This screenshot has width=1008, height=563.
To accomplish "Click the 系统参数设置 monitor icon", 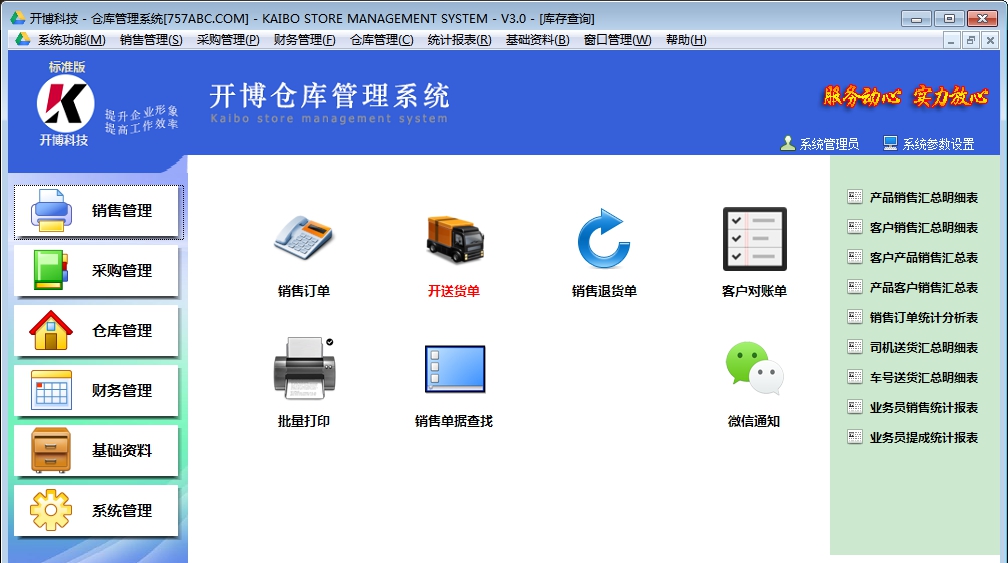I will coord(890,143).
